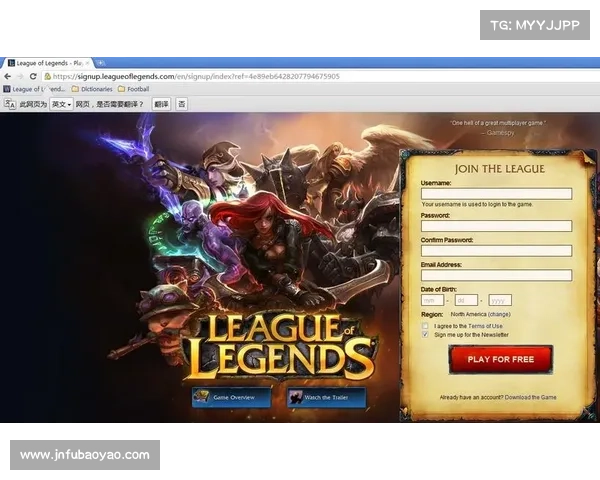Click the Watch the Trailer button
Image resolution: width=600 pixels, height=480 pixels.
pos(326,397)
